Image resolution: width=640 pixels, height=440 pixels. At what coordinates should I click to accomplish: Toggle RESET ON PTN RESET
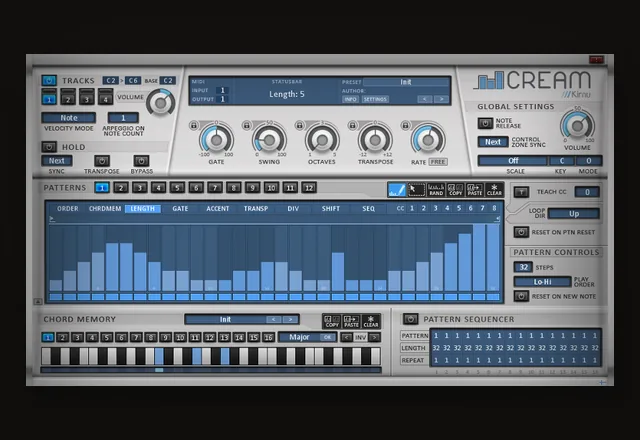pos(521,232)
